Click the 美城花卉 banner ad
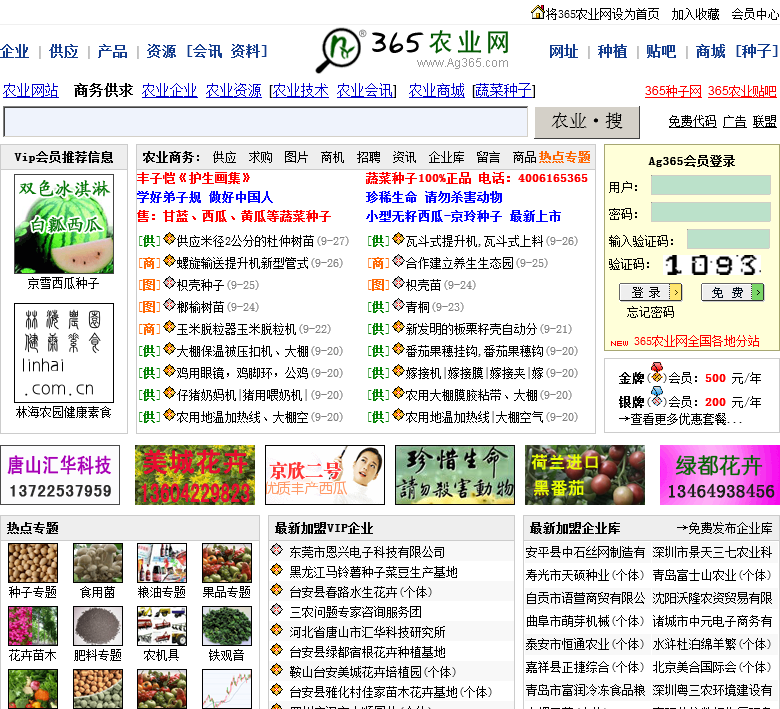 coord(195,475)
